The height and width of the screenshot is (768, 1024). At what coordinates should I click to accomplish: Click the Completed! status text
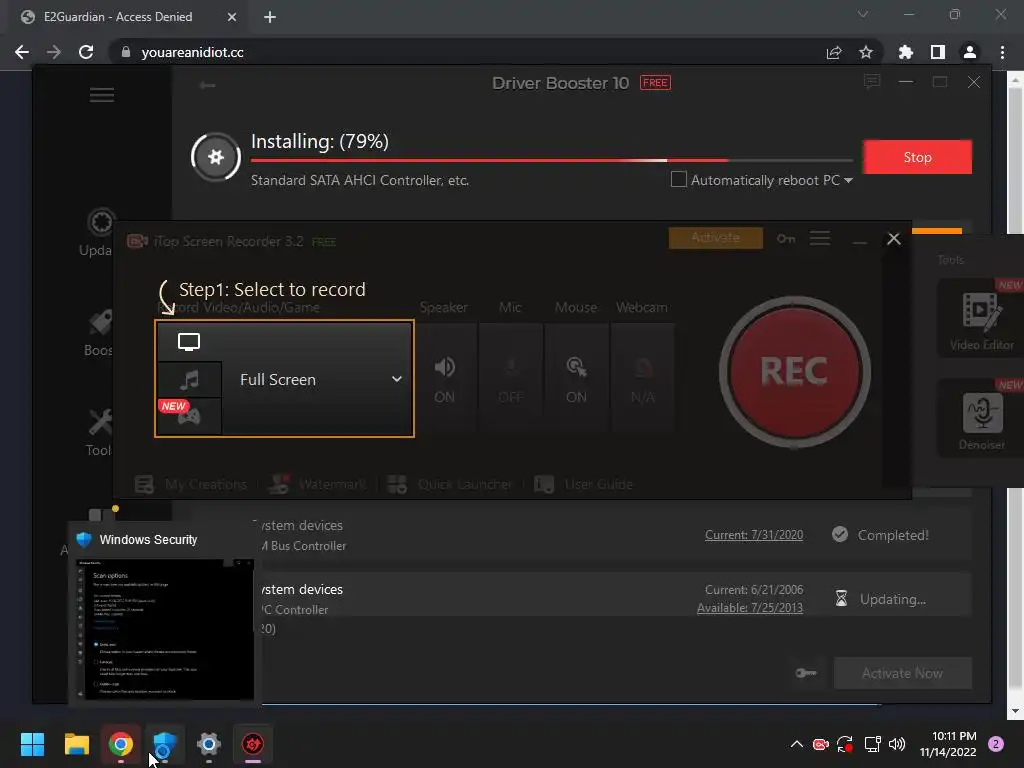pyautogui.click(x=893, y=535)
